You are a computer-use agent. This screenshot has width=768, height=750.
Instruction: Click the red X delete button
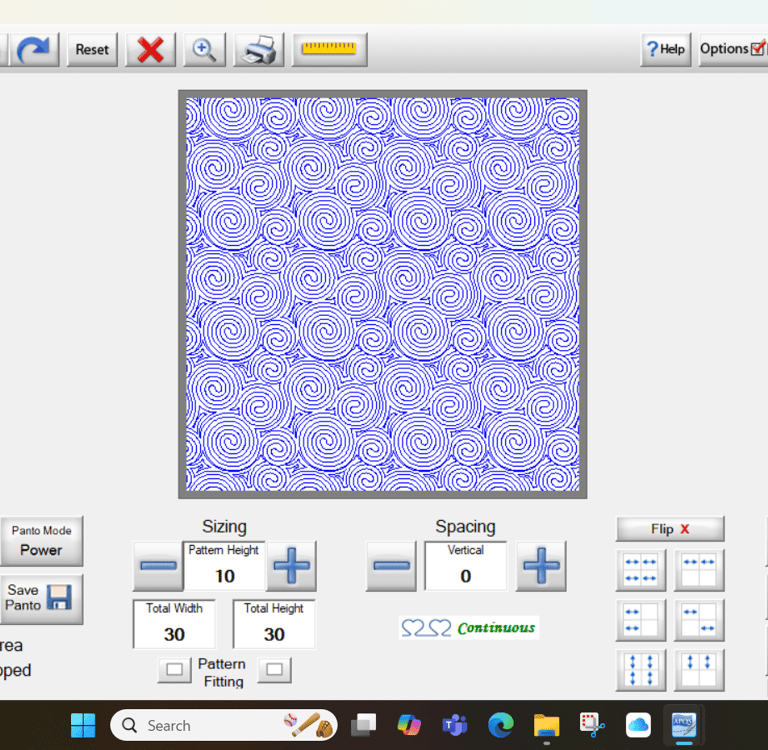pos(150,49)
